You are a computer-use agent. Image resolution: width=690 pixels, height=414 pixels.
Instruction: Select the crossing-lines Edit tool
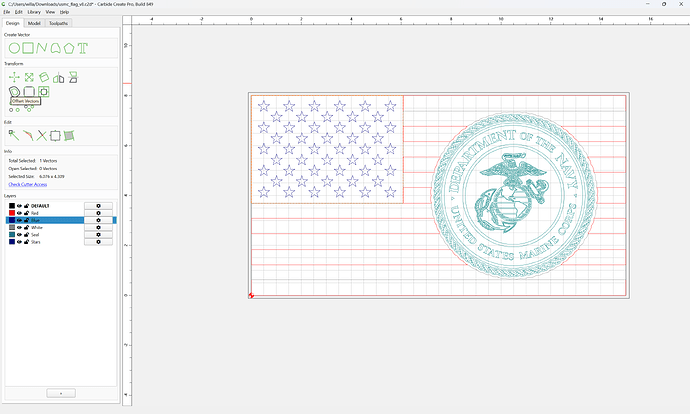click(42, 136)
